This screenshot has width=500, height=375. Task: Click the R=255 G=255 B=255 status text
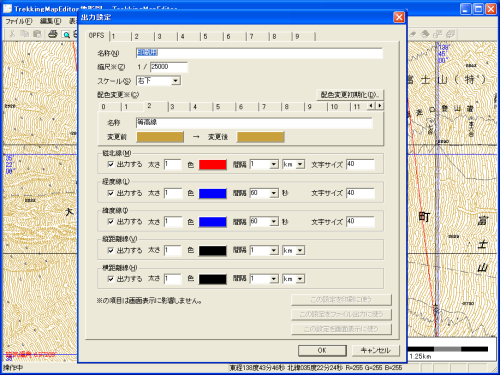(x=374, y=368)
